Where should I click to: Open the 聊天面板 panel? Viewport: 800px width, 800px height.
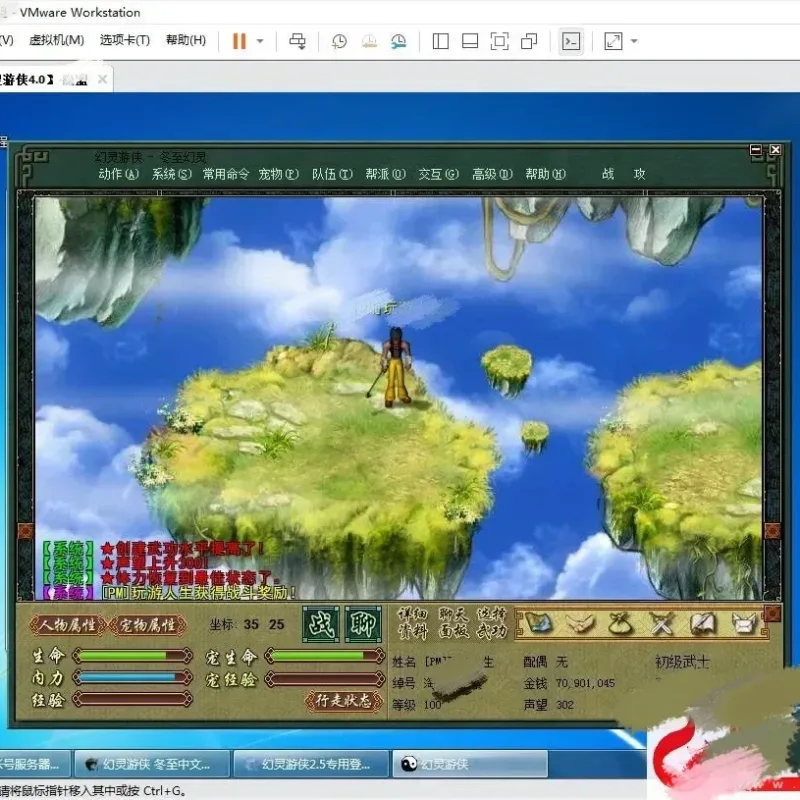pyautogui.click(x=453, y=623)
